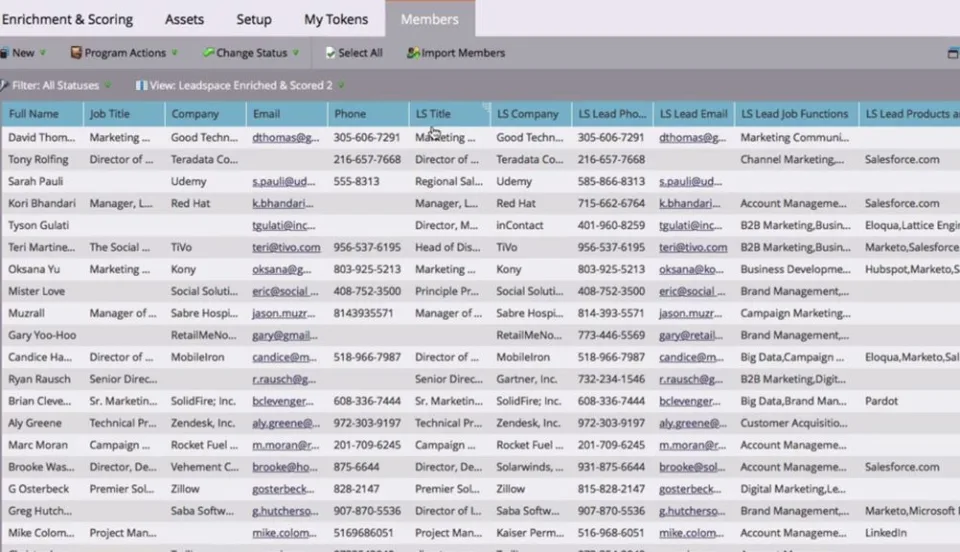Click phone number 8143935571

[363, 313]
